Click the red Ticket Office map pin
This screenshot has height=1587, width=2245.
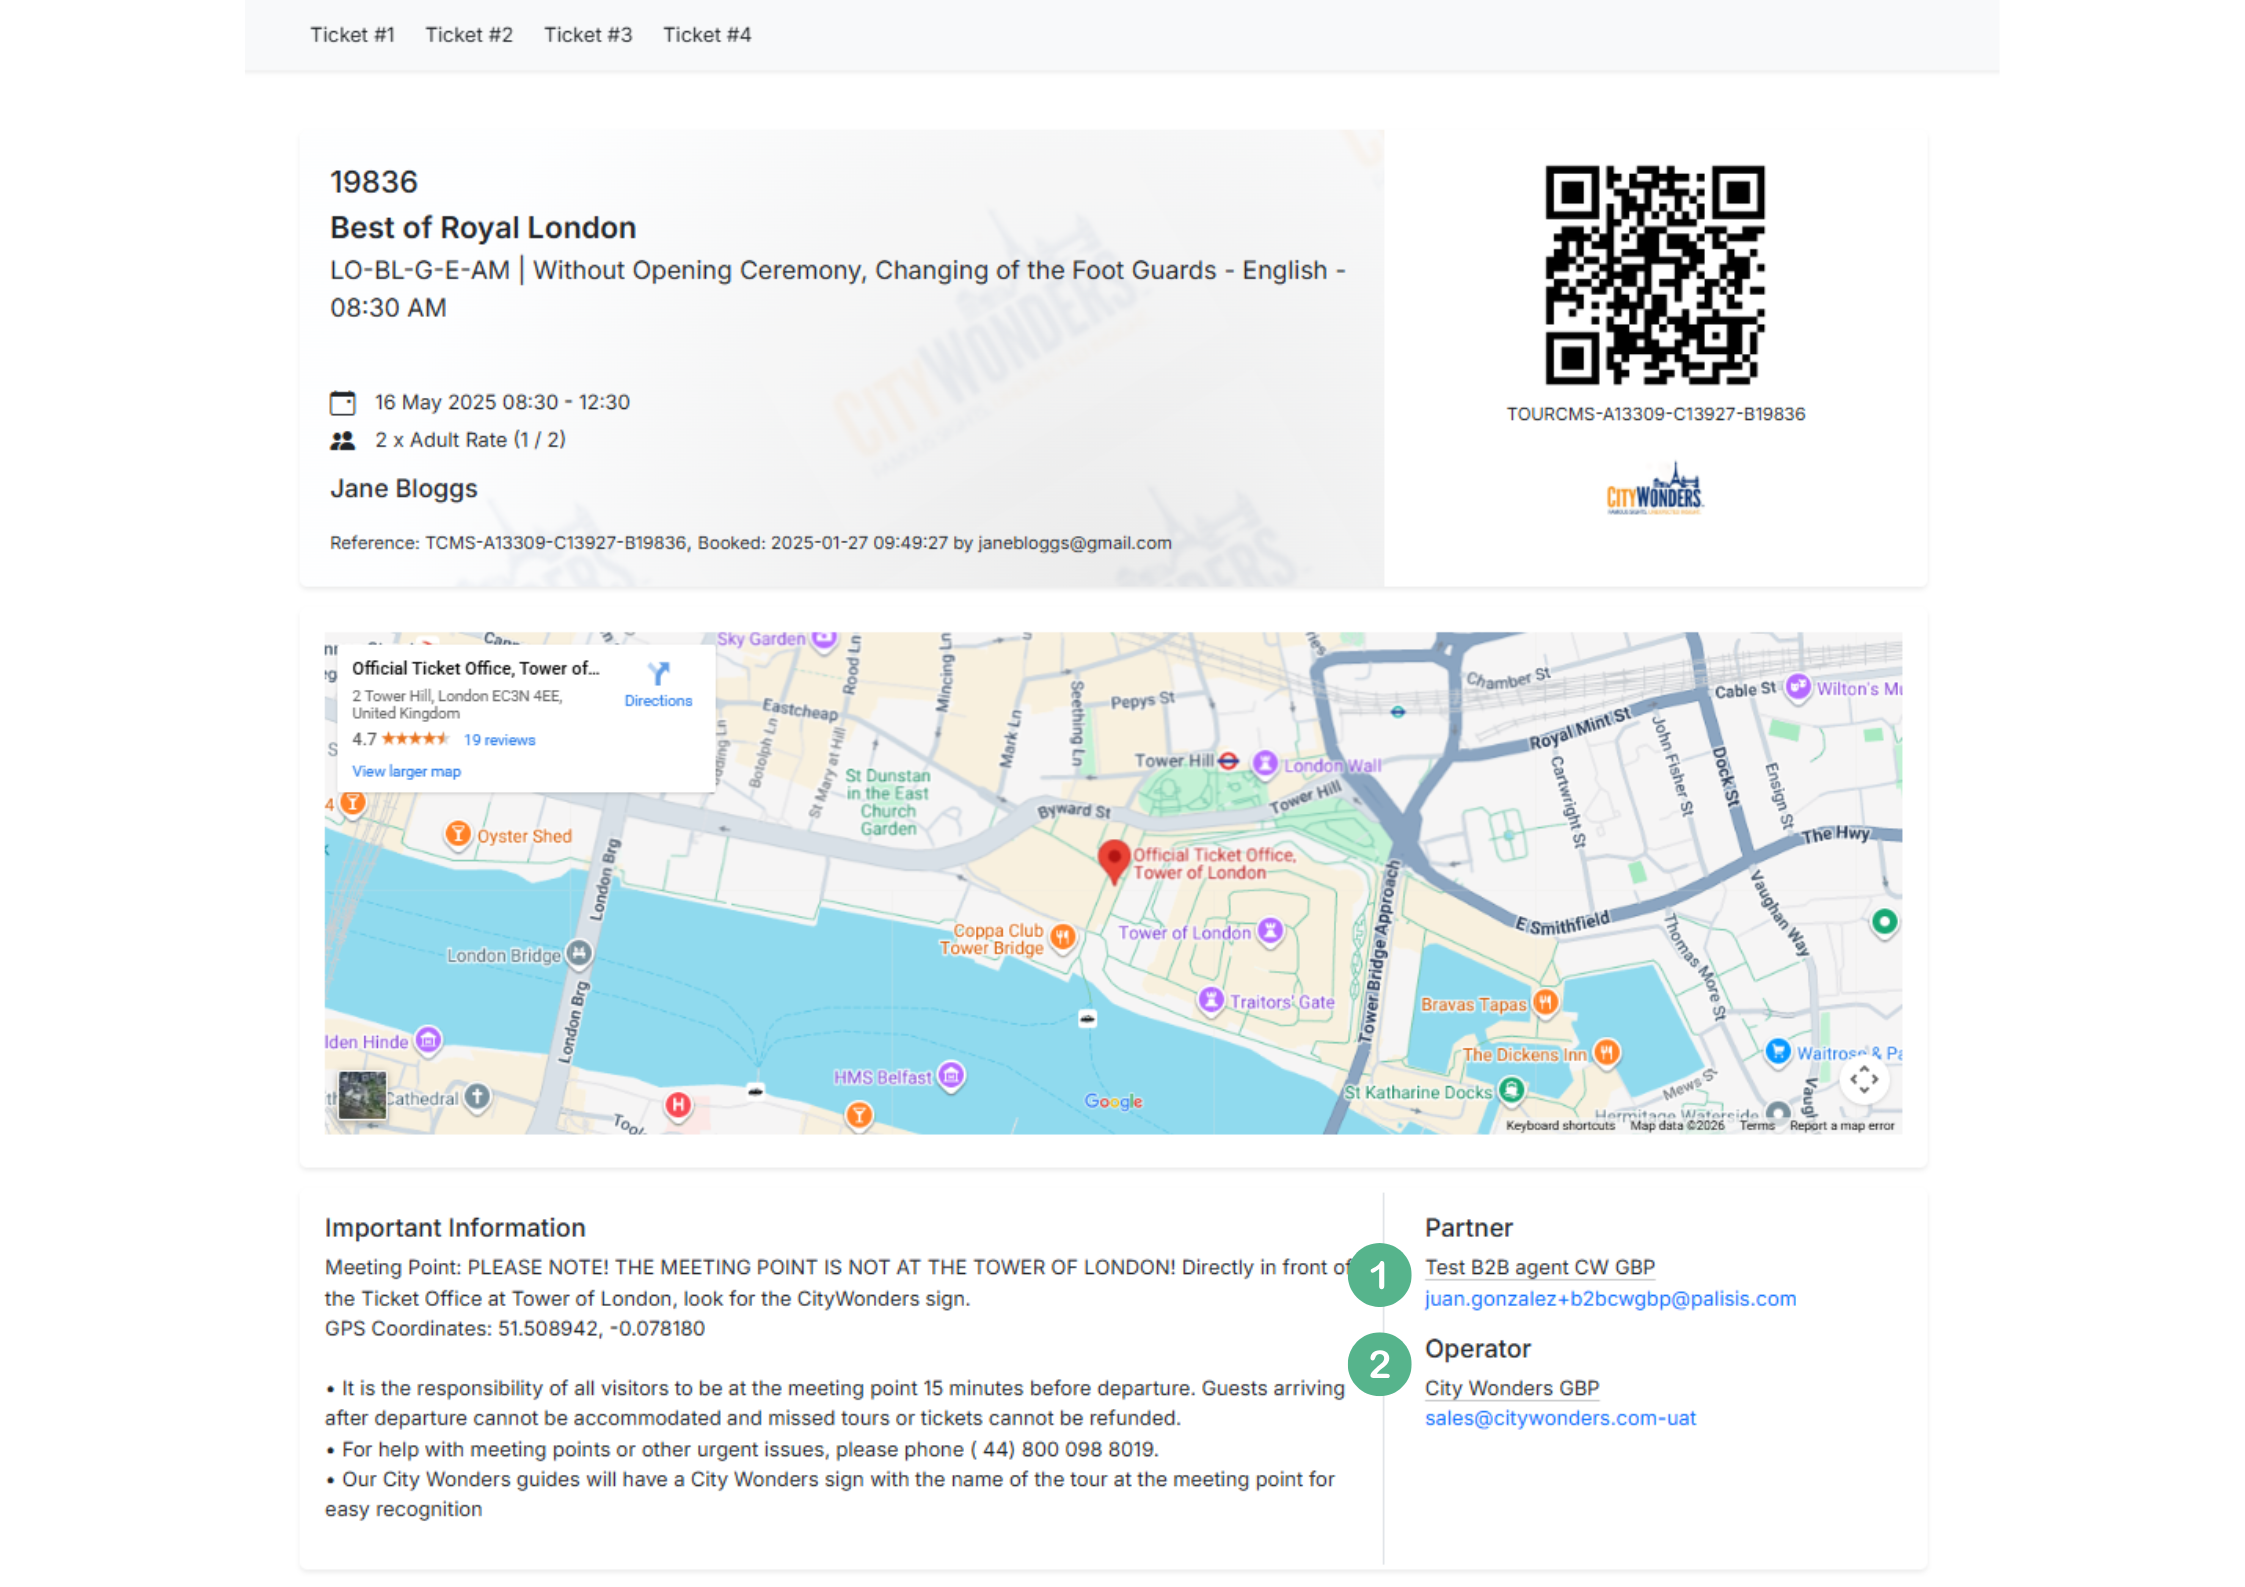pos(1114,860)
